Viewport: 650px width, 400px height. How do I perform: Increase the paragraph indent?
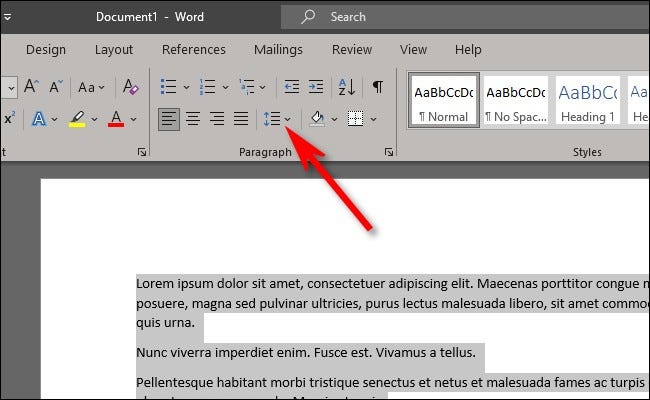point(315,87)
